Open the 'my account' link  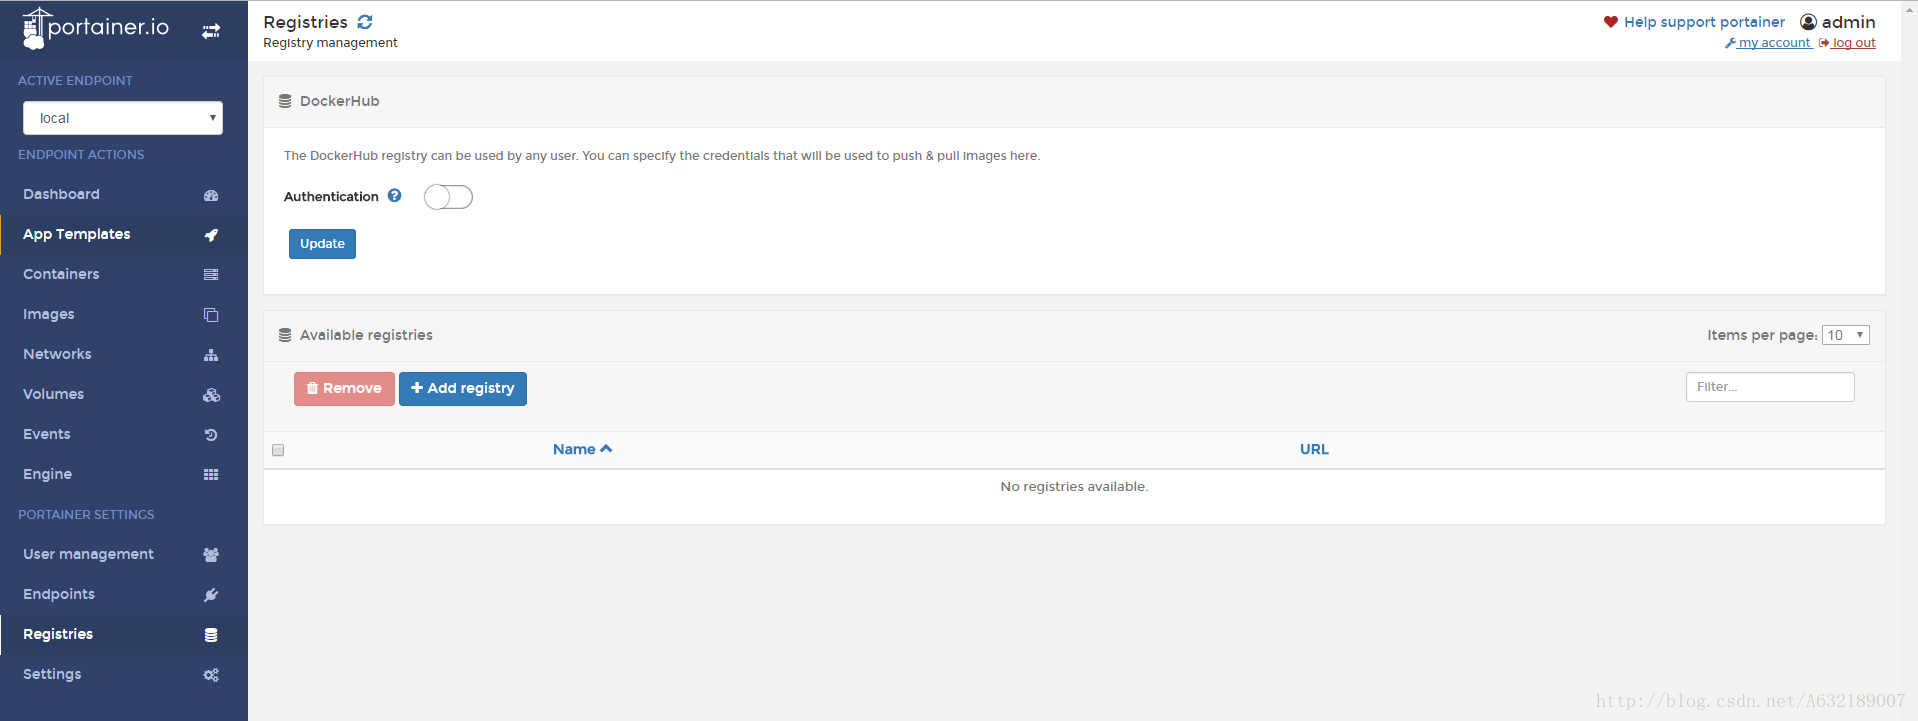click(1773, 43)
